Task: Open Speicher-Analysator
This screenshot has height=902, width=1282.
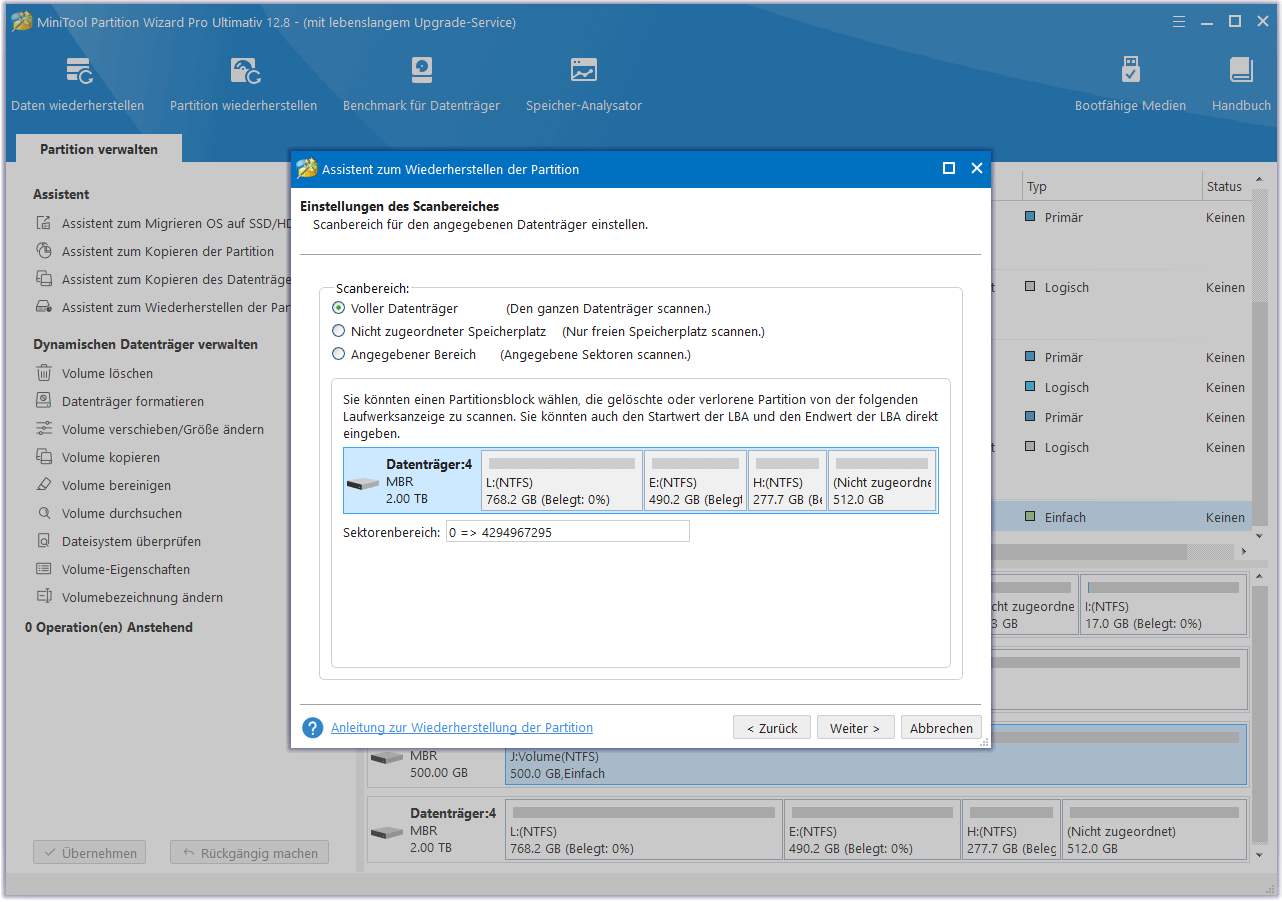Action: [x=584, y=85]
